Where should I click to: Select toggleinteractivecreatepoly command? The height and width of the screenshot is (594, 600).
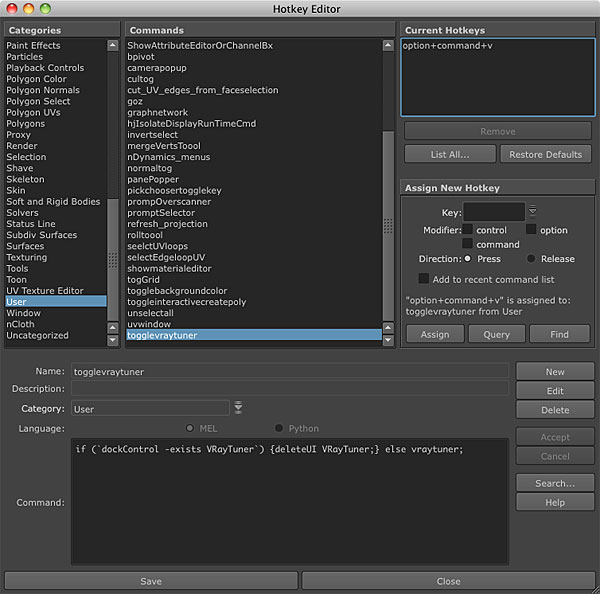tap(254, 302)
